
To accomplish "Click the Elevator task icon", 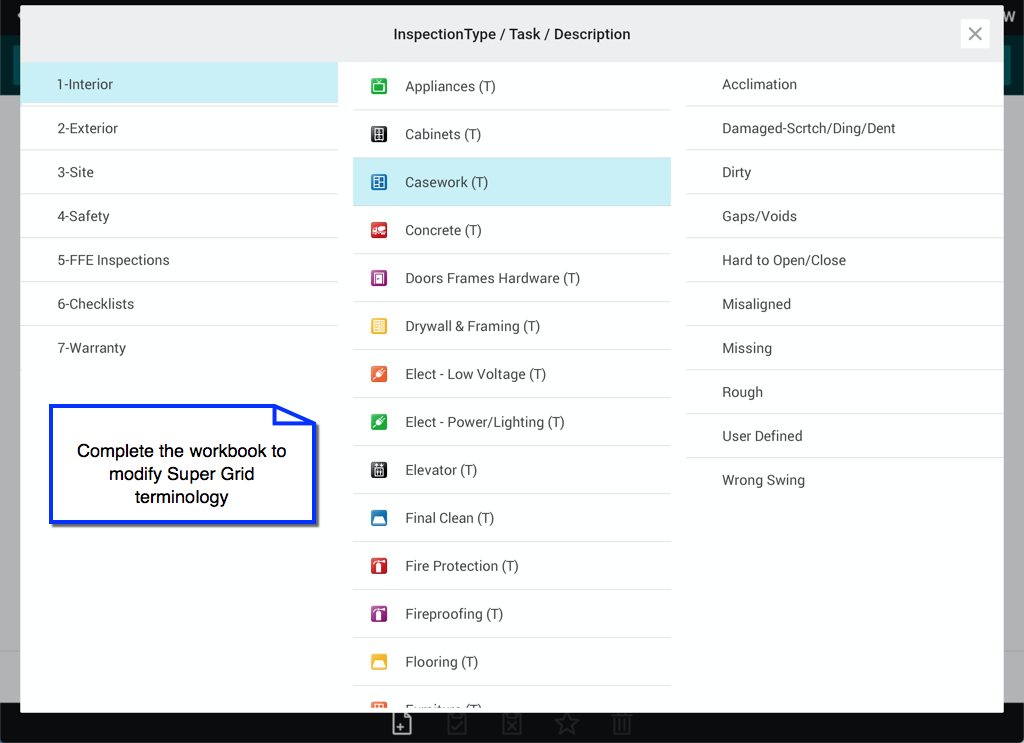I will tap(379, 470).
